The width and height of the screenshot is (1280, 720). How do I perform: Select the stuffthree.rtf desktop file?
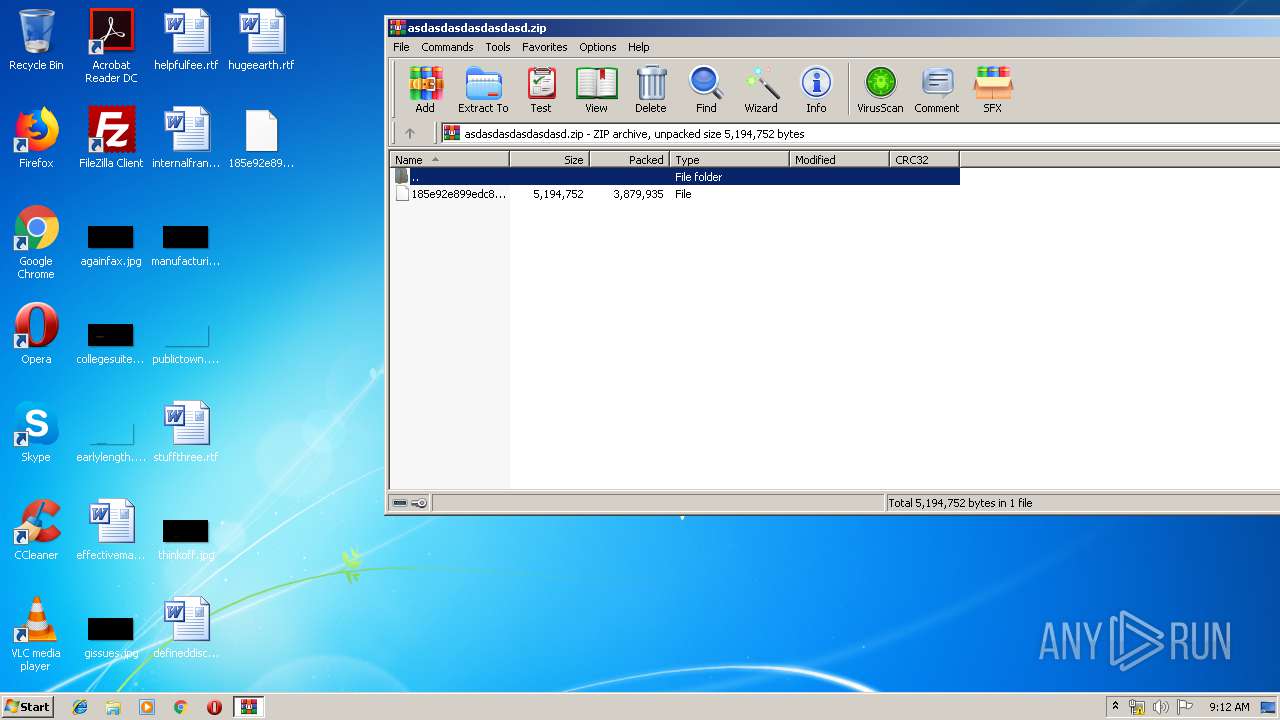click(x=186, y=432)
